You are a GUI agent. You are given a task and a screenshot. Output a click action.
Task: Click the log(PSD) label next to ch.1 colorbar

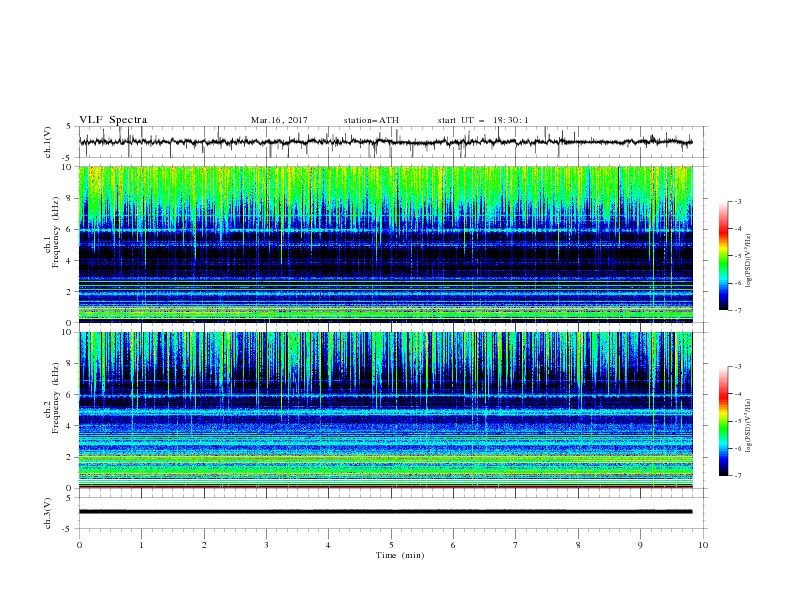[x=749, y=261]
